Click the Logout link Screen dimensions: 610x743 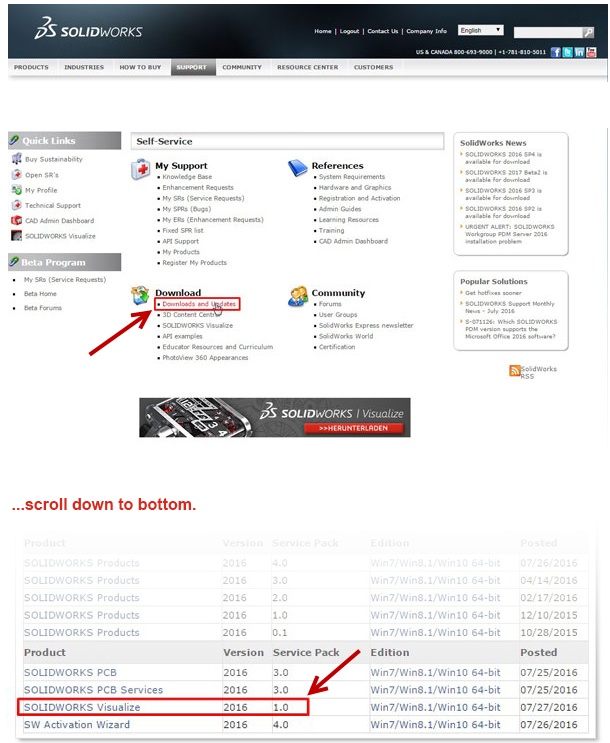point(349,31)
